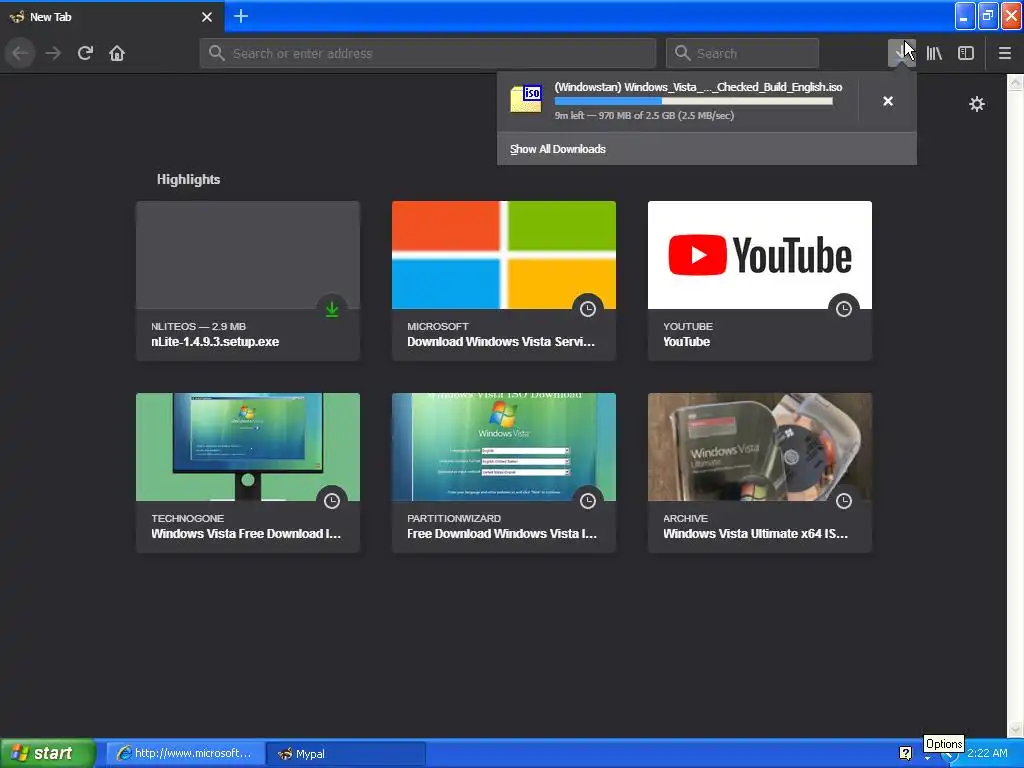
Task: Click history clock icon on Microsoft tile
Action: click(588, 309)
